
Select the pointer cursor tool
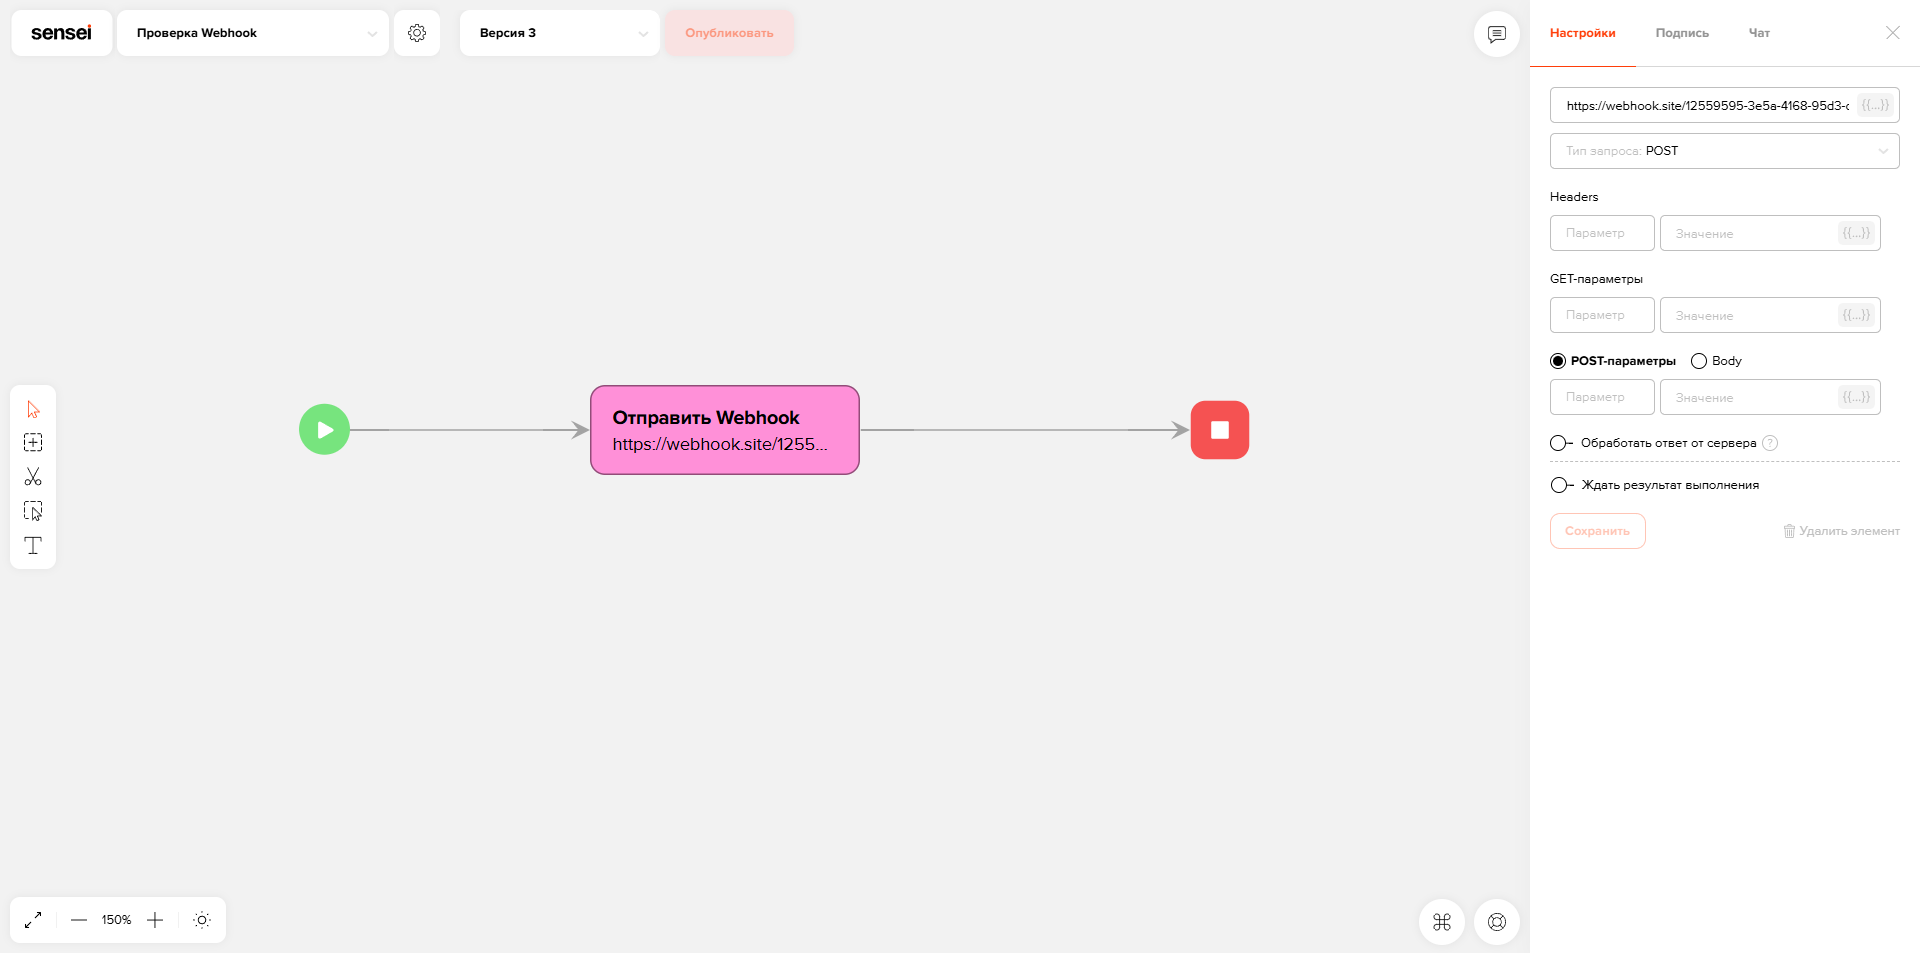click(33, 409)
